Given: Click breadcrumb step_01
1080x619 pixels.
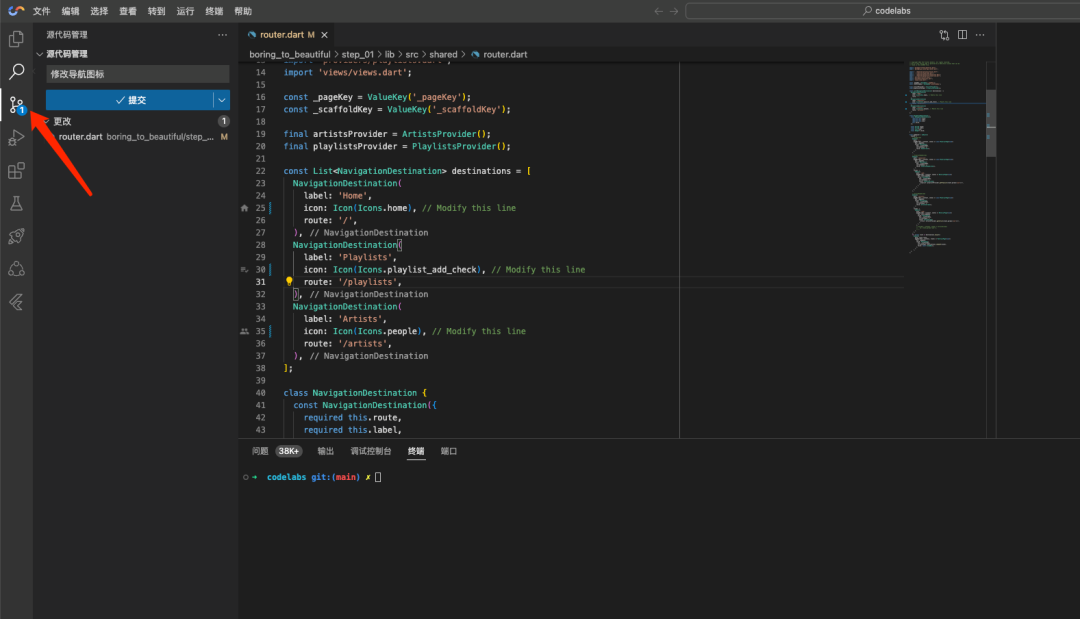Looking at the screenshot, I should click(x=357, y=54).
